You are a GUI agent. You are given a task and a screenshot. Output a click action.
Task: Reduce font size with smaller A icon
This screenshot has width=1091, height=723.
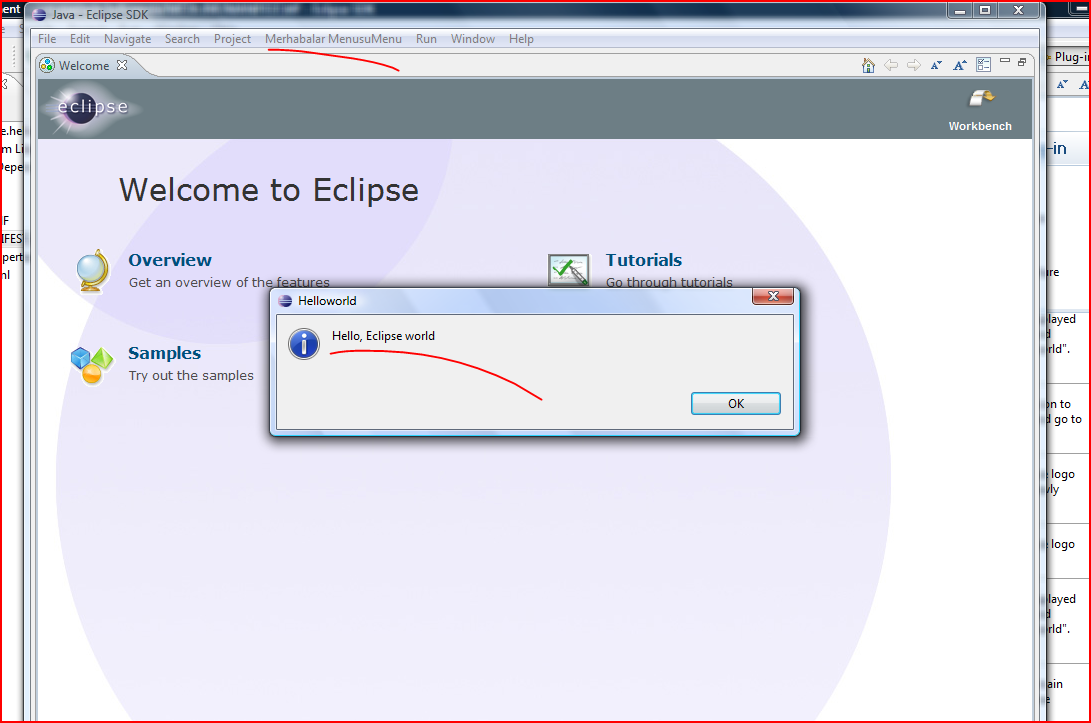(937, 65)
